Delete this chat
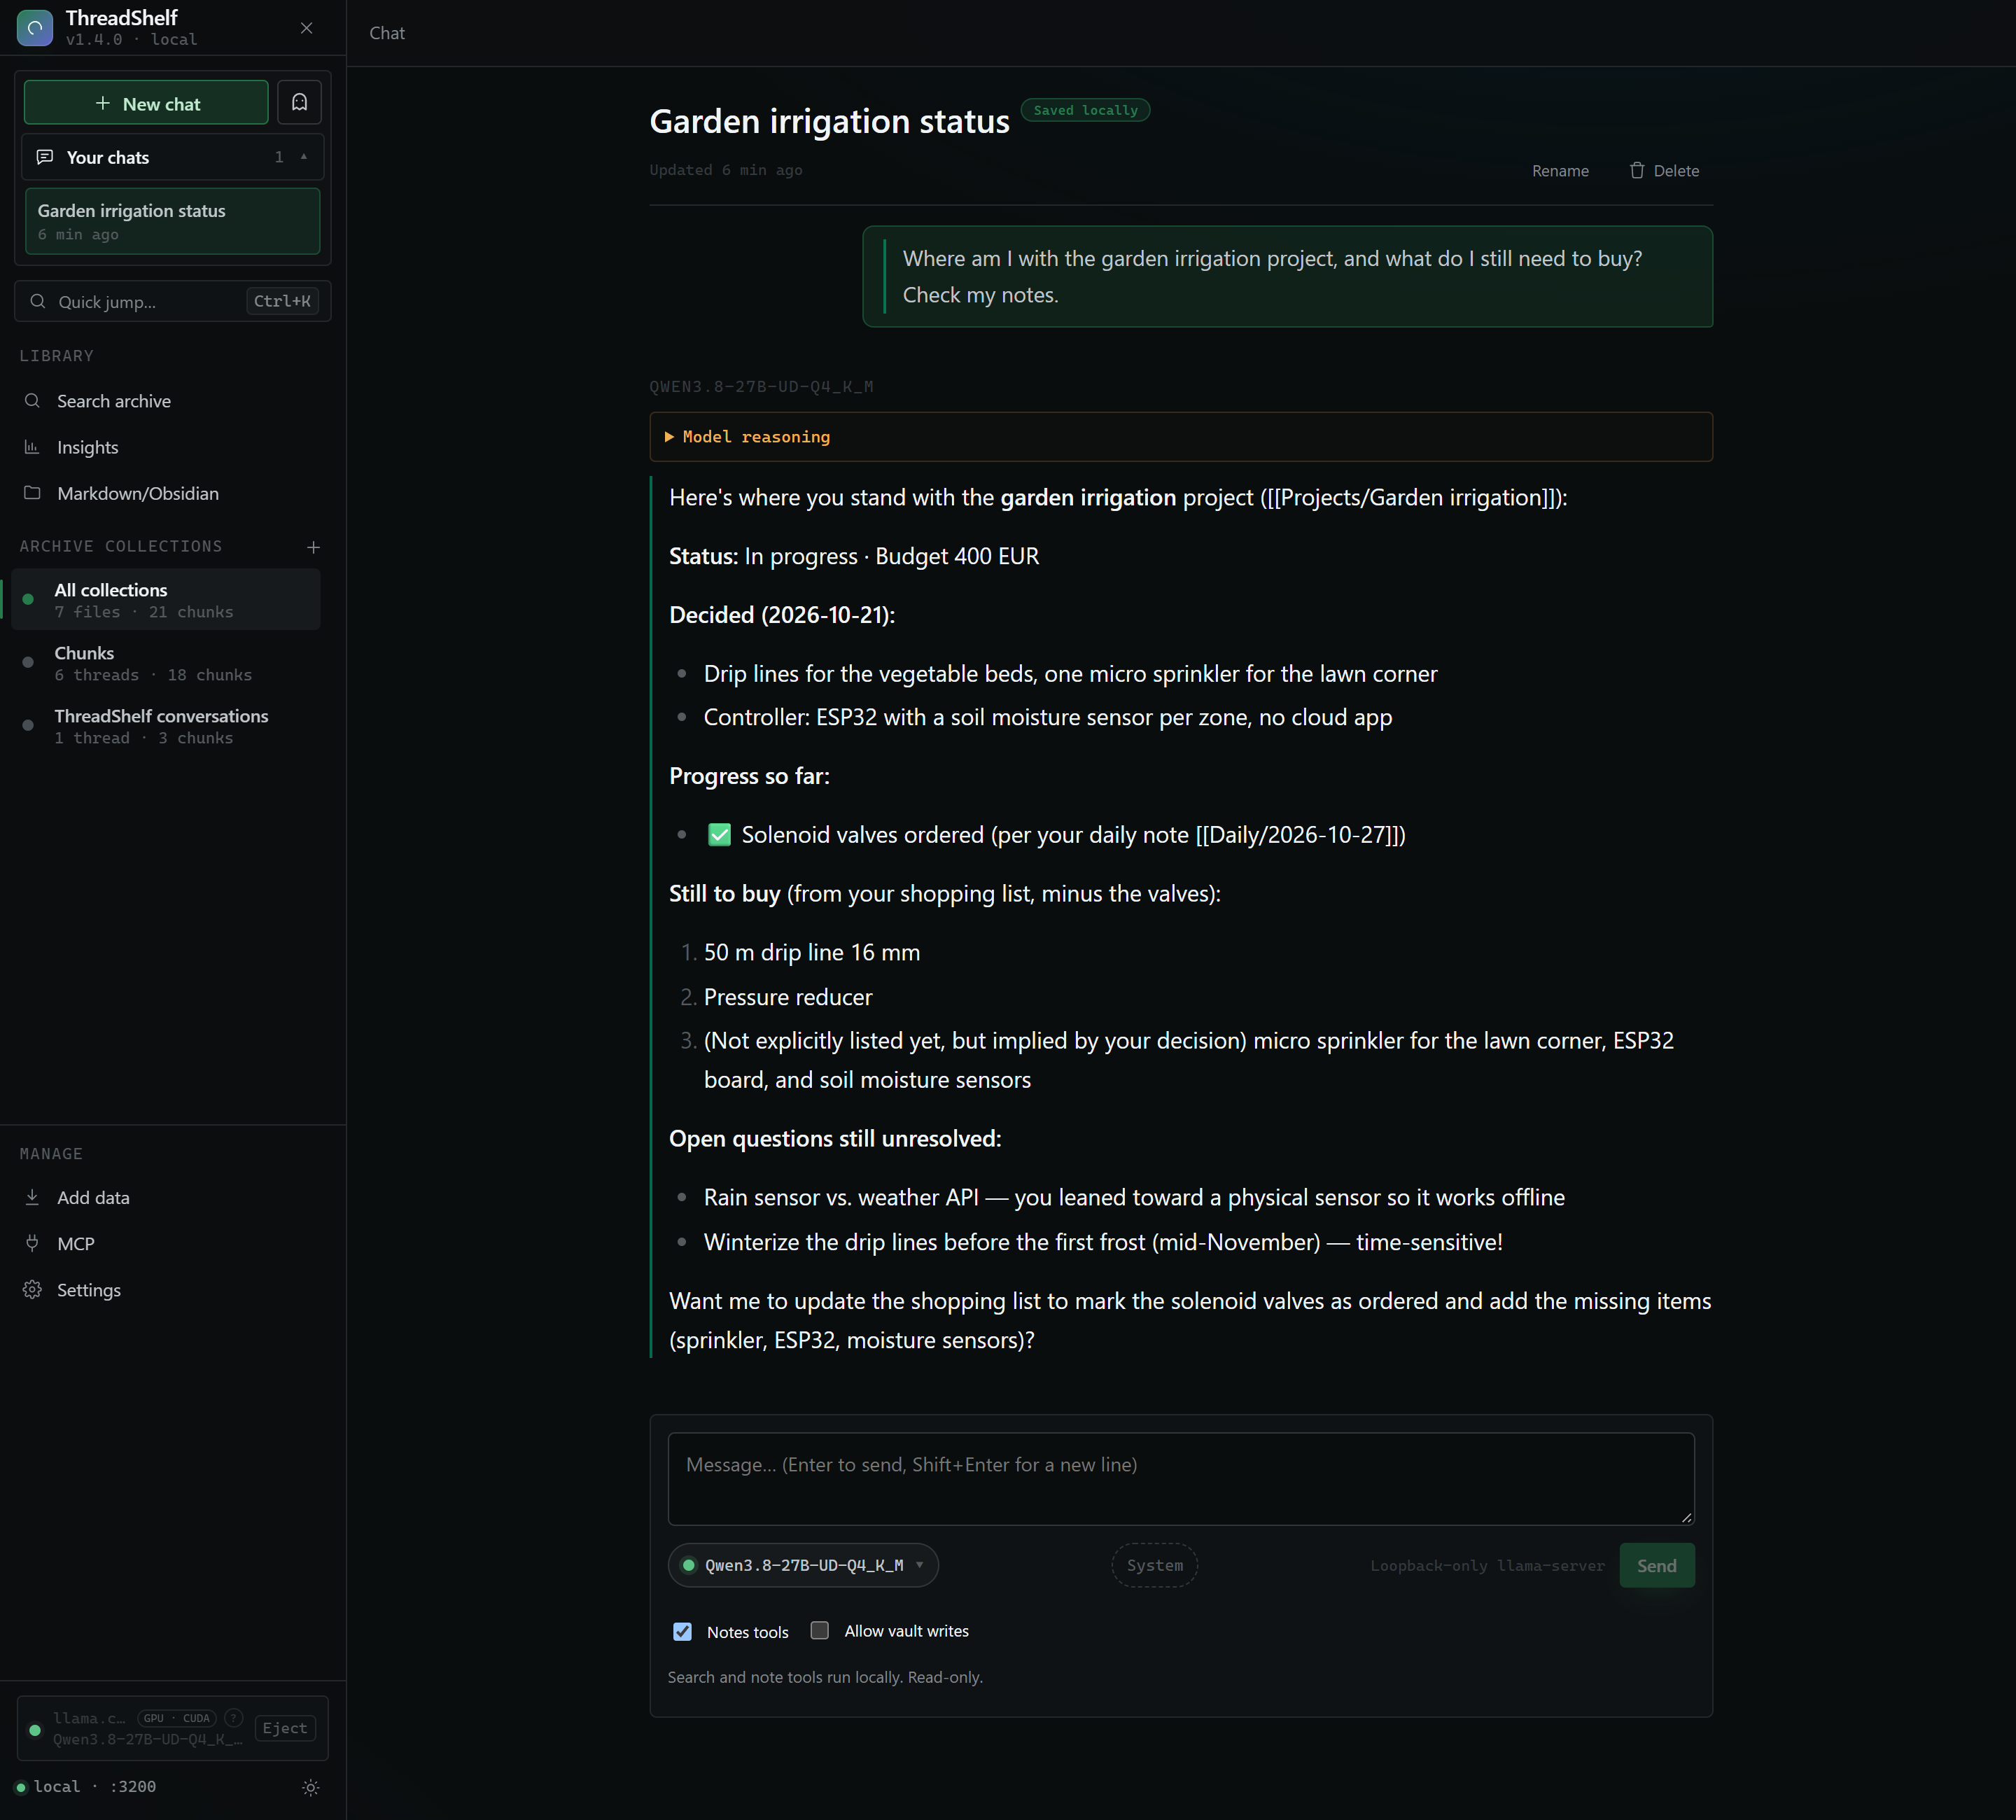This screenshot has width=2016, height=1820. pyautogui.click(x=1664, y=171)
